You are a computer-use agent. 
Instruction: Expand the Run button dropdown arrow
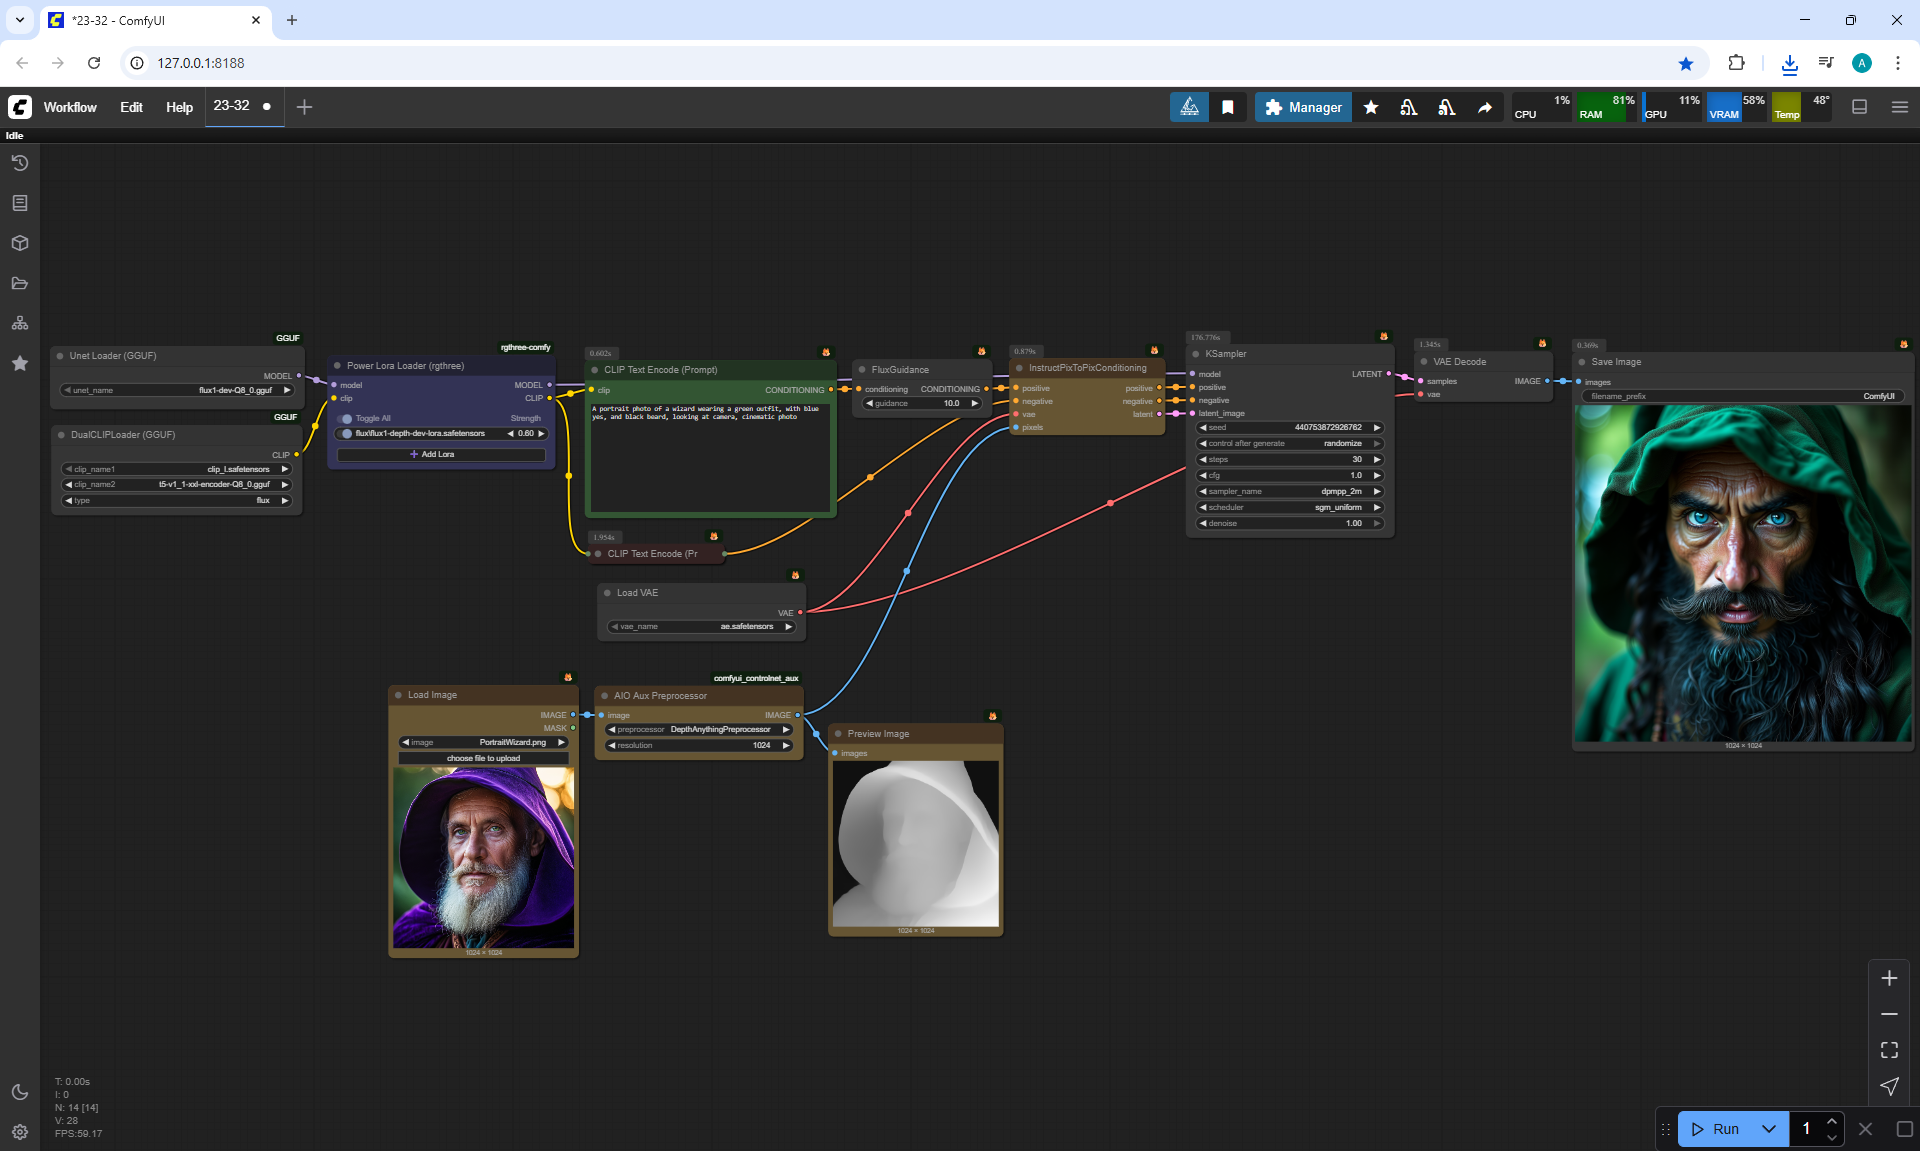pyautogui.click(x=1768, y=1129)
